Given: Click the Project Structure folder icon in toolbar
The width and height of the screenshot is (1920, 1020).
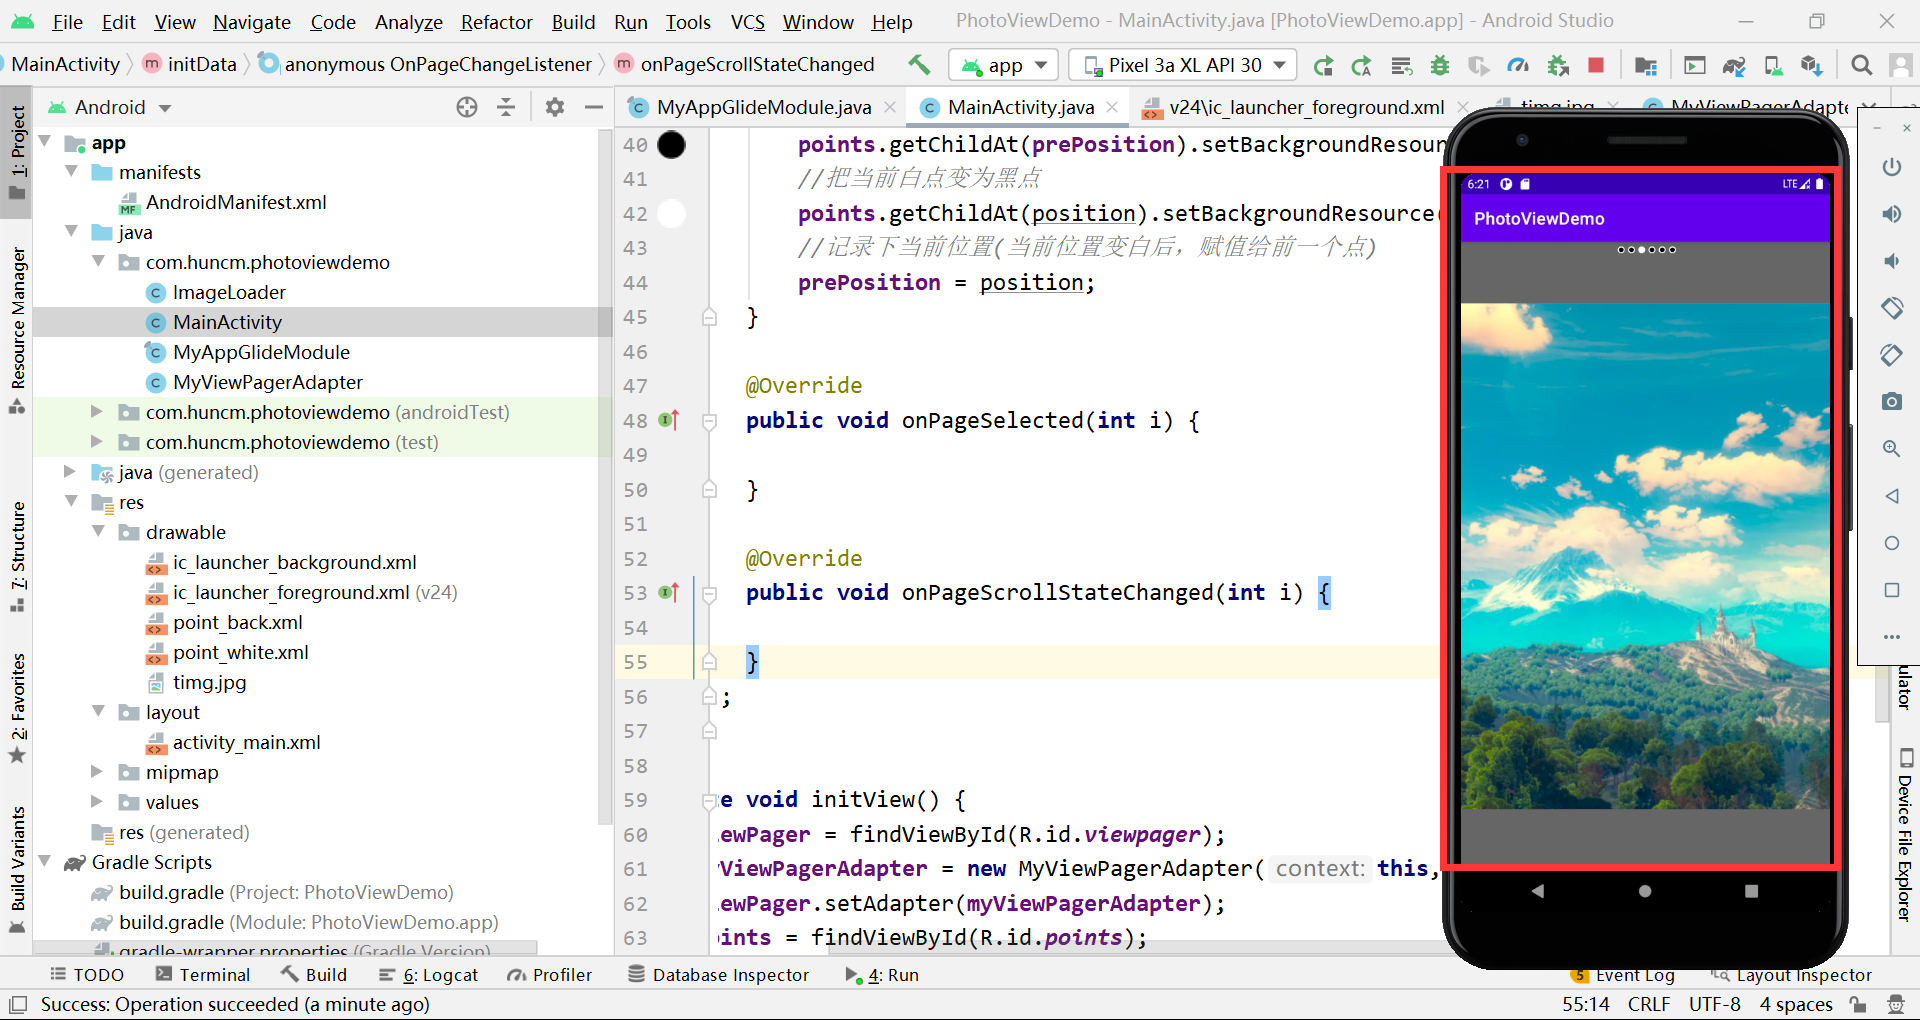Looking at the screenshot, I should (1645, 66).
